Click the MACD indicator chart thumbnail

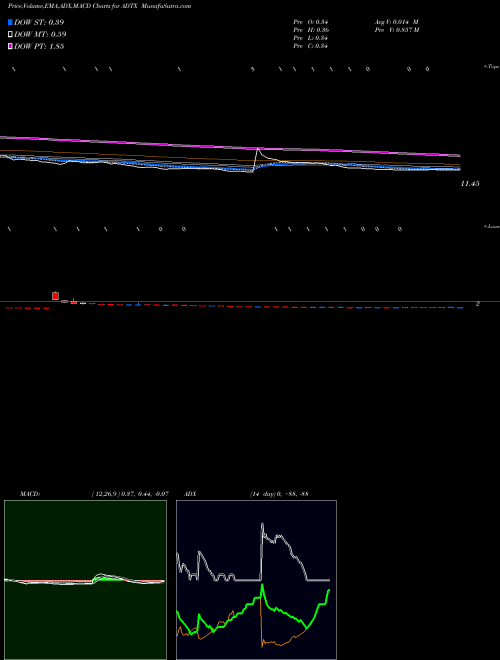[x=85, y=580]
